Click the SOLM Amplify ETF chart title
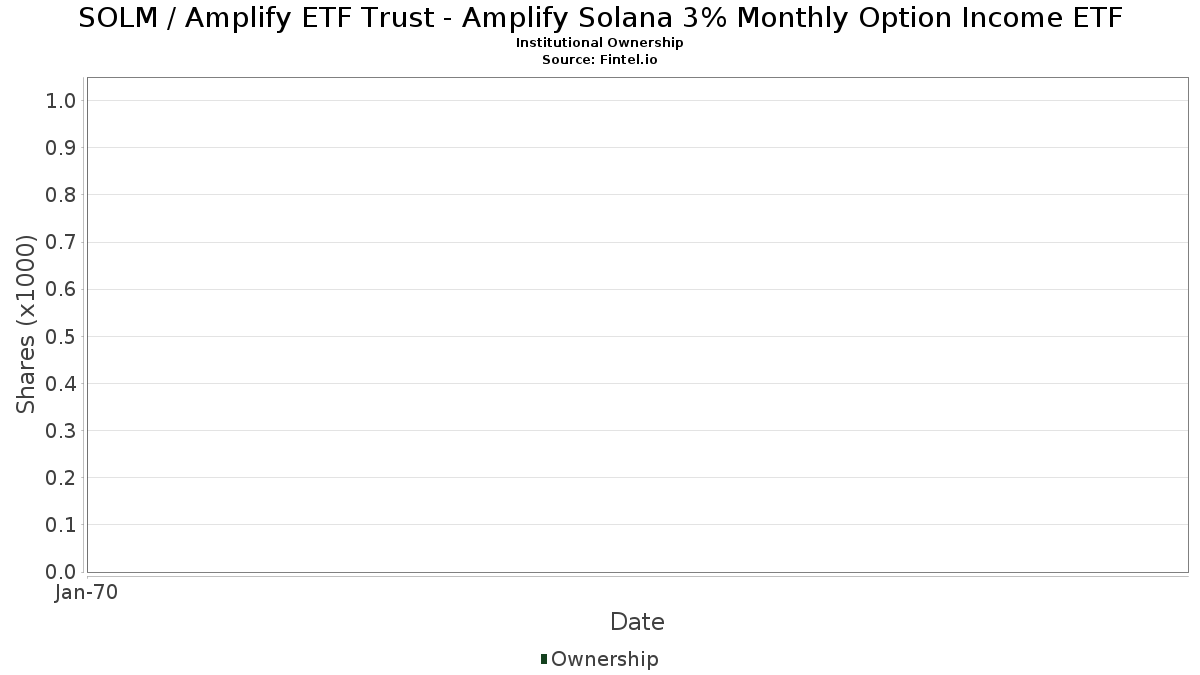Viewport: 1200px width, 675px height. (x=600, y=18)
